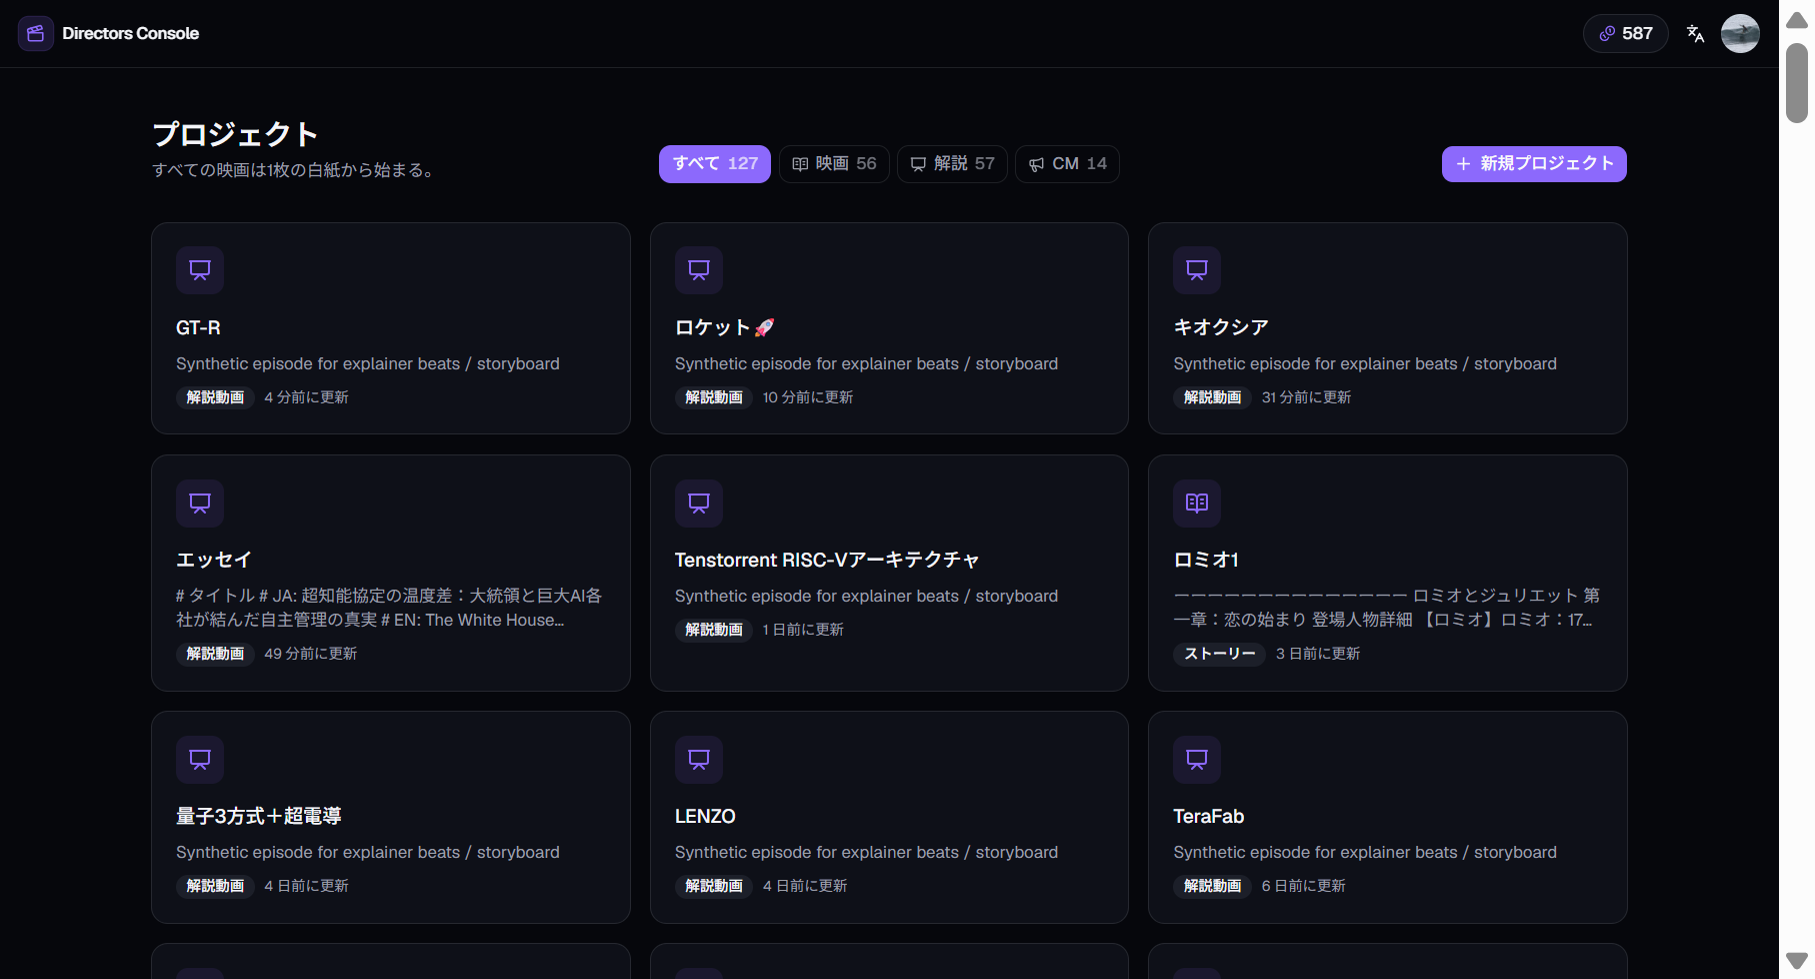Image resolution: width=1815 pixels, height=979 pixels.
Task: Click 解説動画 tag on キオクシア card
Action: tap(1212, 398)
